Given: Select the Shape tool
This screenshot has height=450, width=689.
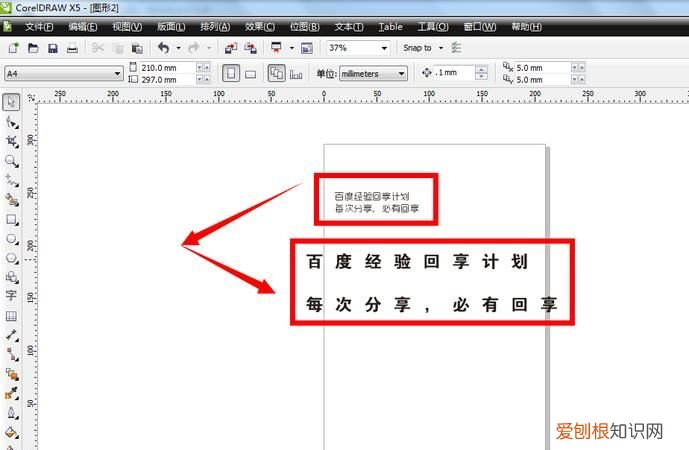Looking at the screenshot, I should click(x=11, y=122).
